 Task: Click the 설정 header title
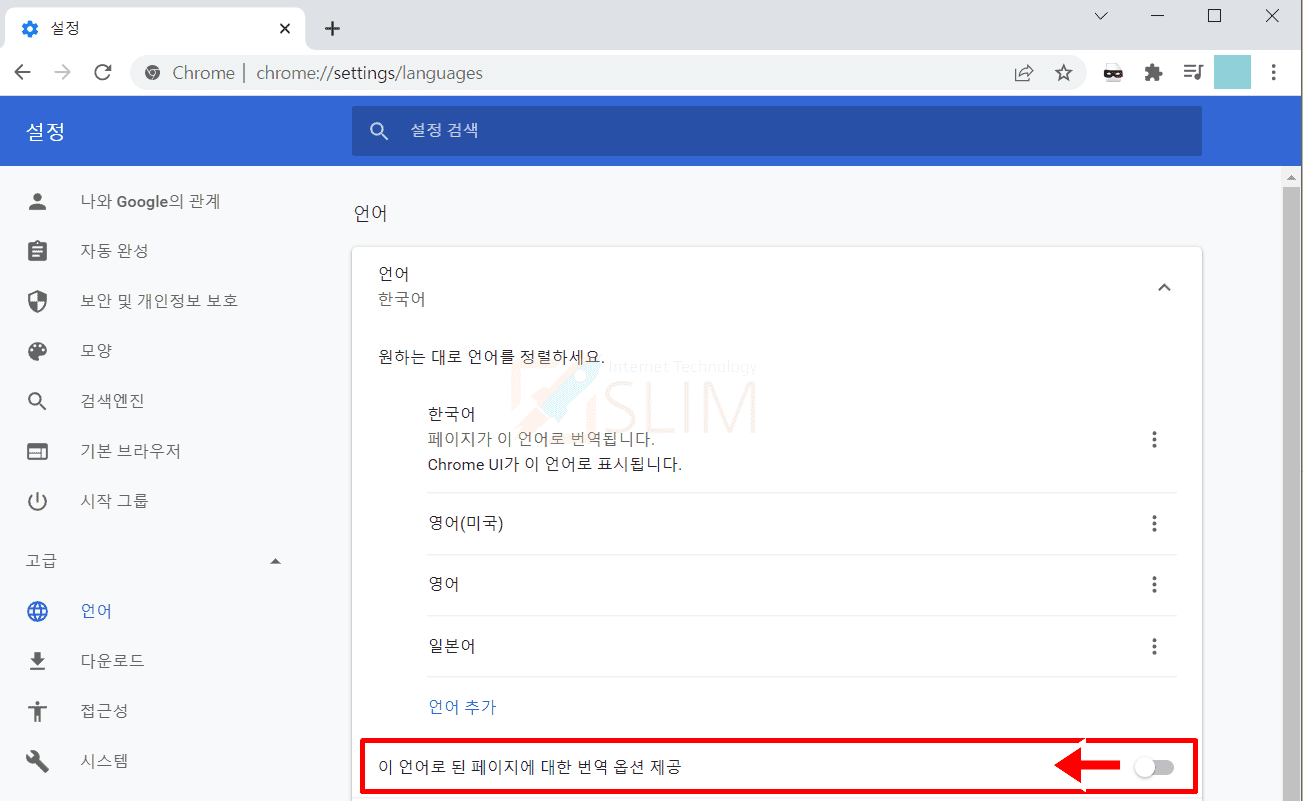[x=45, y=131]
